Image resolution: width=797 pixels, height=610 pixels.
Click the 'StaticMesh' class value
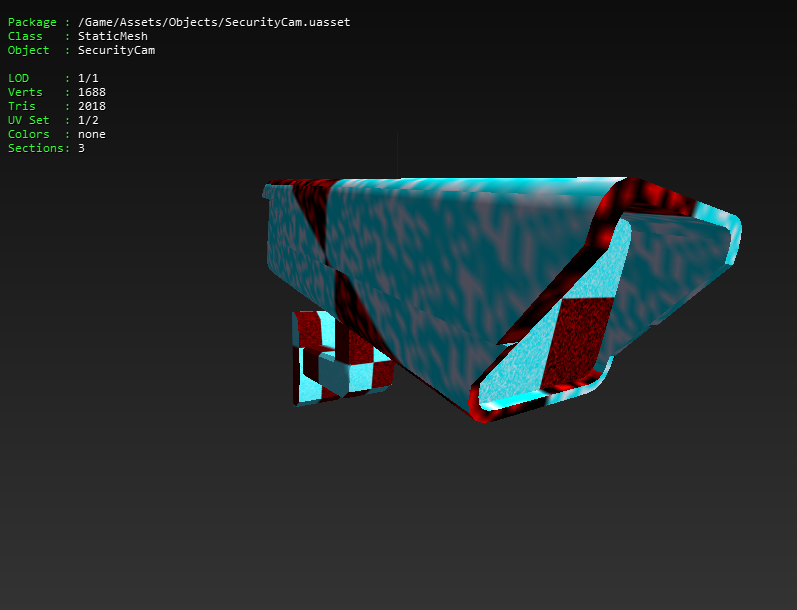[x=113, y=36]
